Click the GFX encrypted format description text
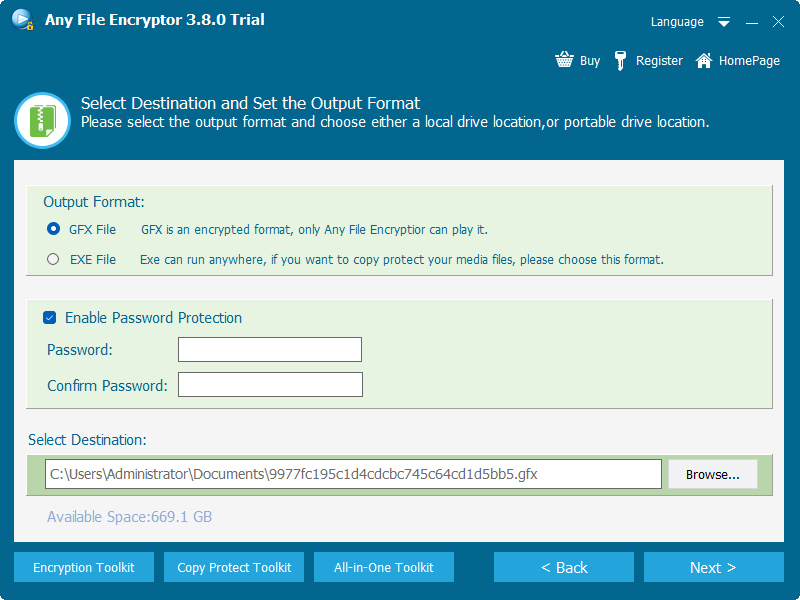Viewport: 800px width, 600px height. 314,230
